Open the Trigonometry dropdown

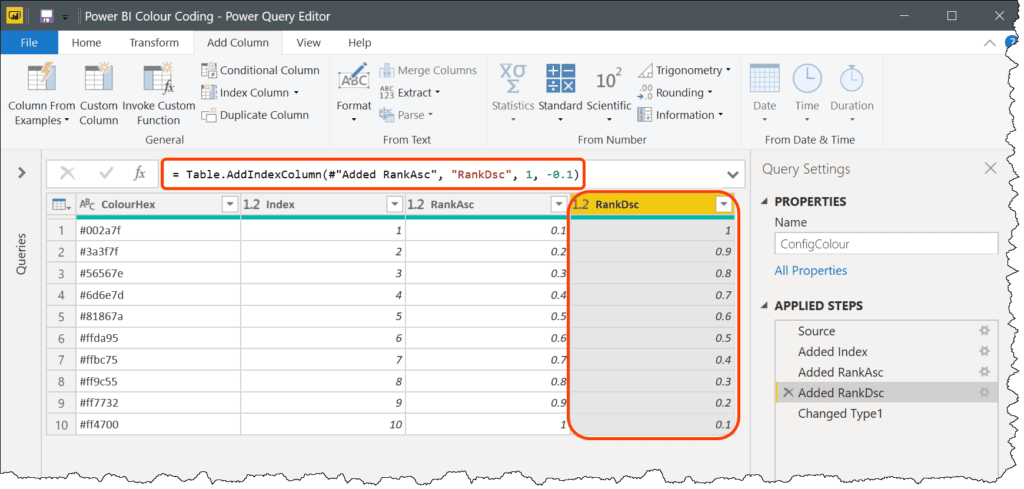pos(684,70)
